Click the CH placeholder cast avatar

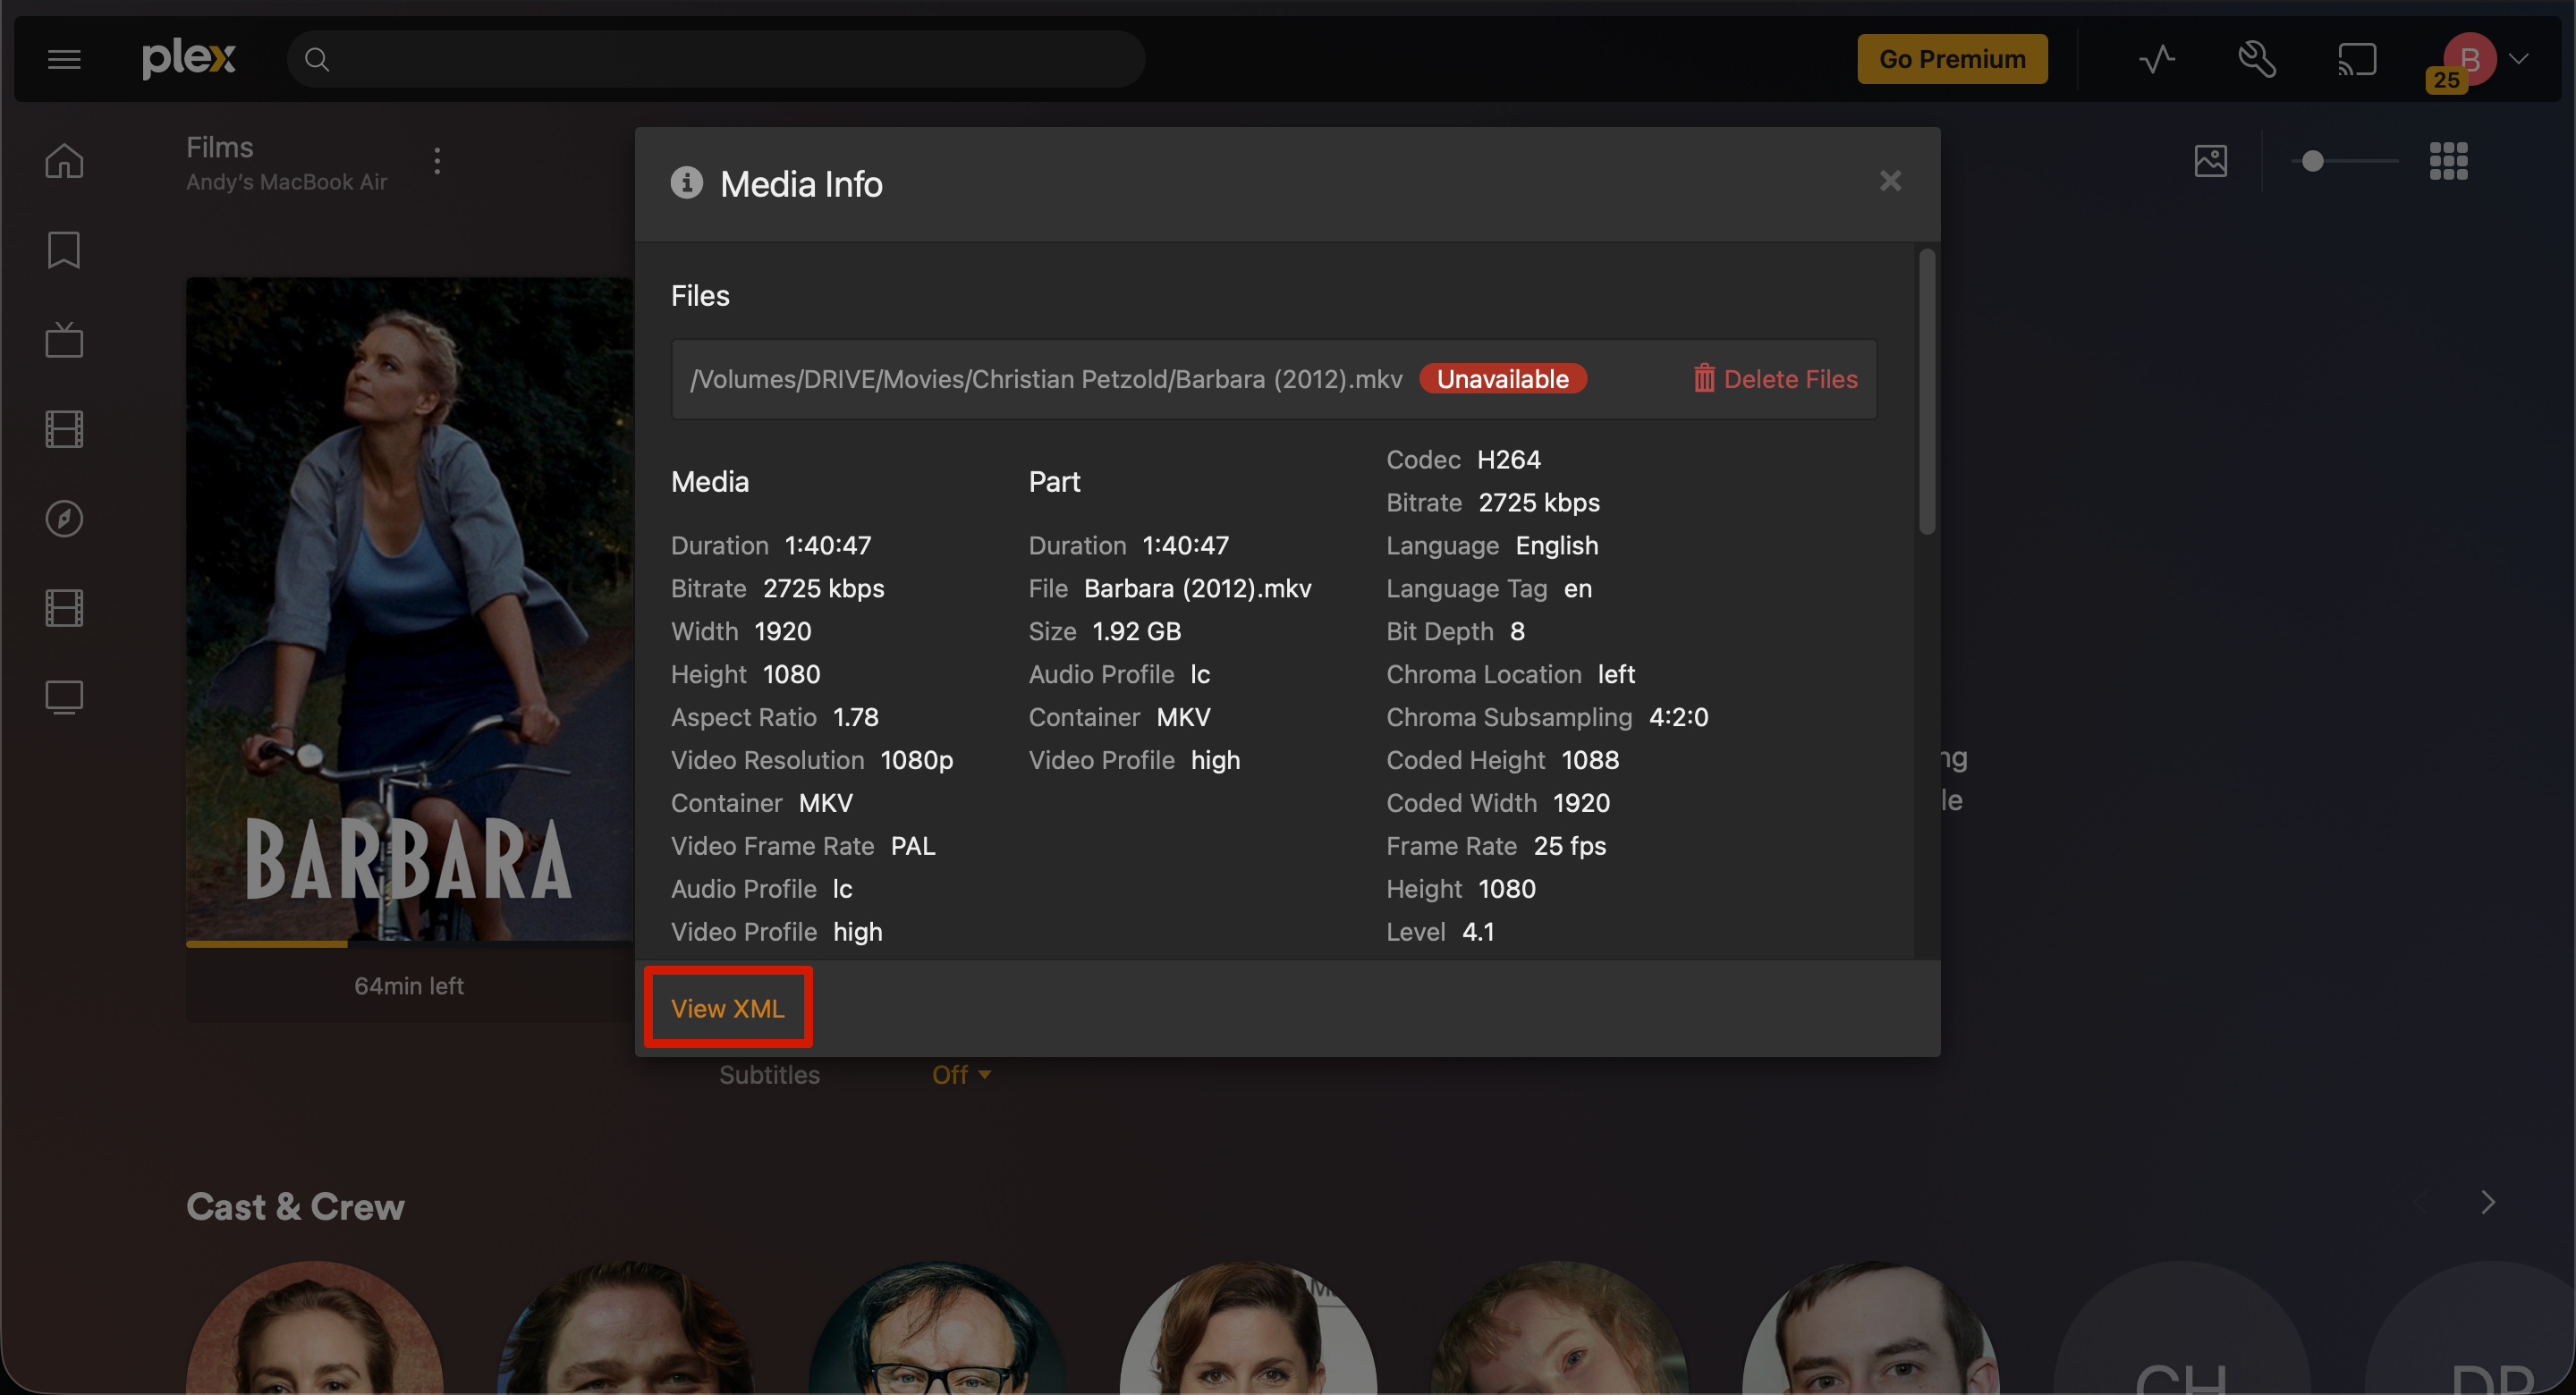coord(2182,1328)
